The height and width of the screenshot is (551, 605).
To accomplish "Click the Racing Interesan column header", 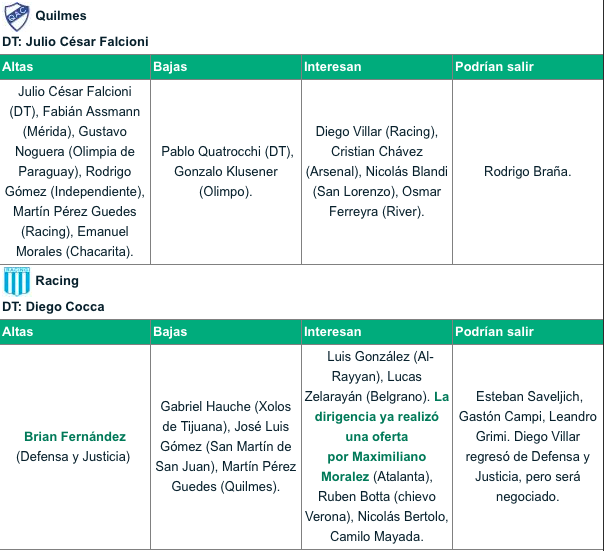I will [377, 332].
